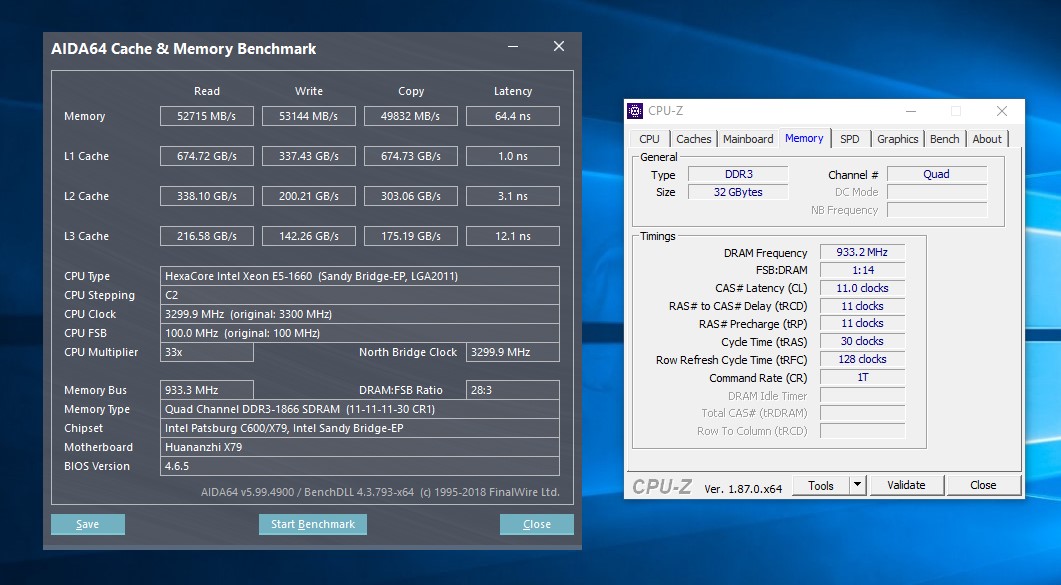Click Start Benchmark in AIDA64
1061x585 pixels.
pos(313,524)
